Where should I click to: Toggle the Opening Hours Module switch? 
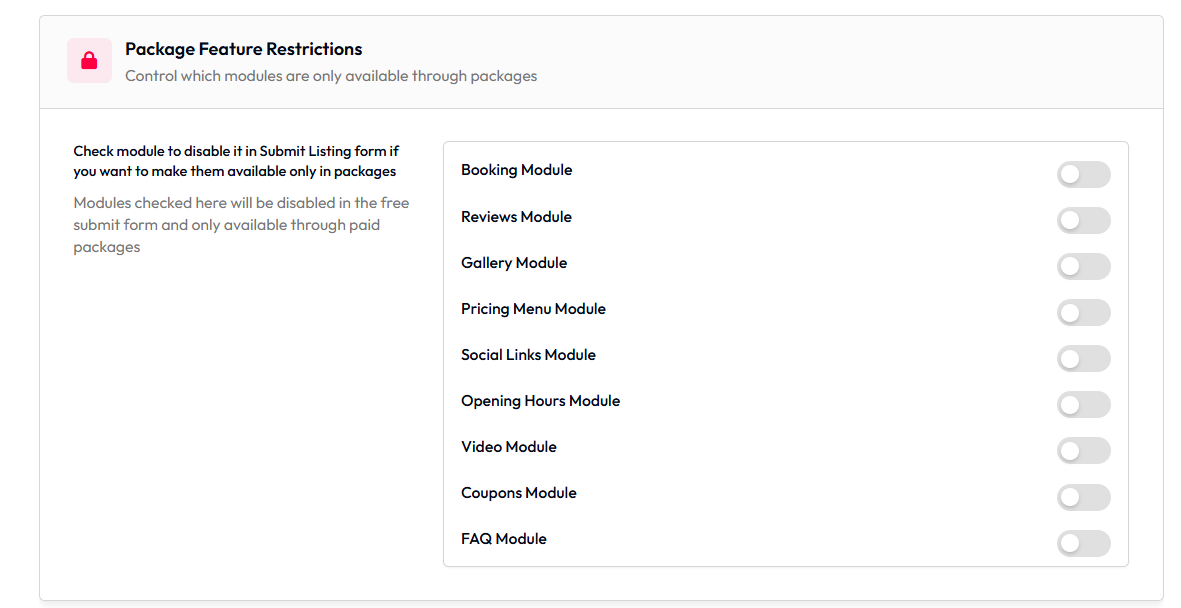point(1083,405)
